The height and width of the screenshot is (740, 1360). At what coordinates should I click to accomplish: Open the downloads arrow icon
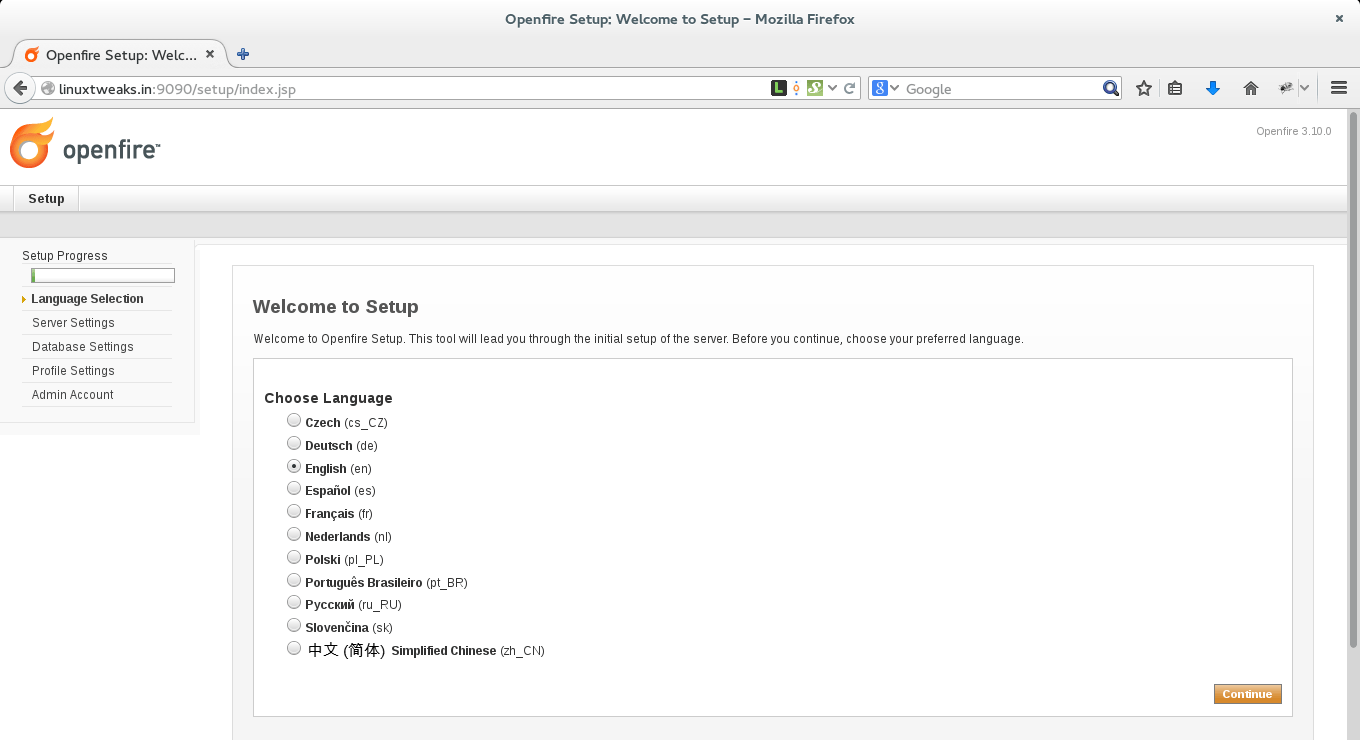pyautogui.click(x=1213, y=88)
